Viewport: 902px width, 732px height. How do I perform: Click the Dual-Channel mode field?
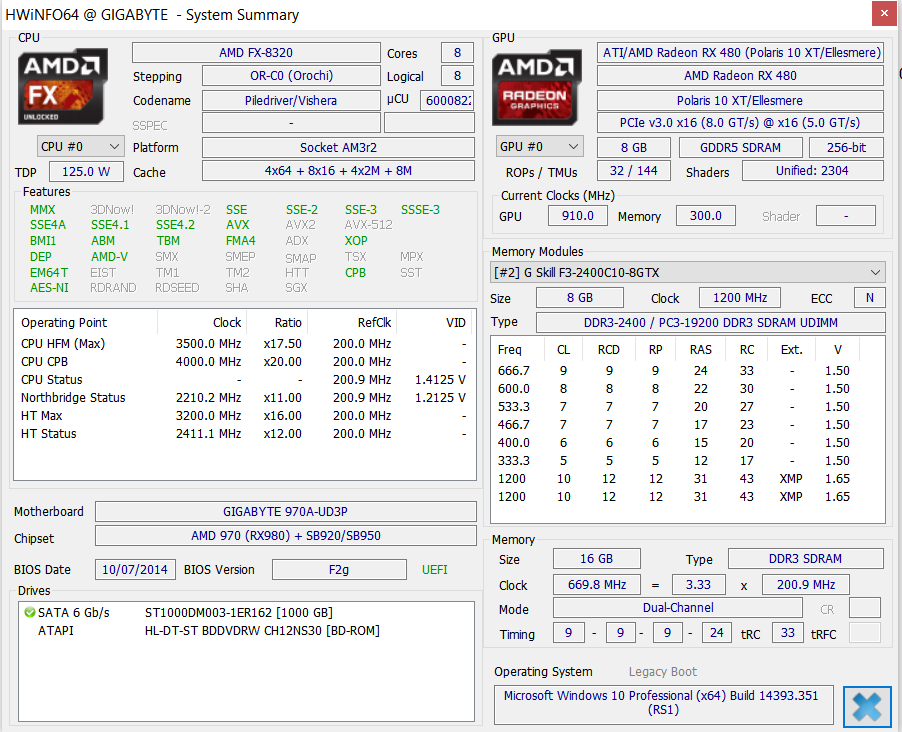tap(678, 608)
